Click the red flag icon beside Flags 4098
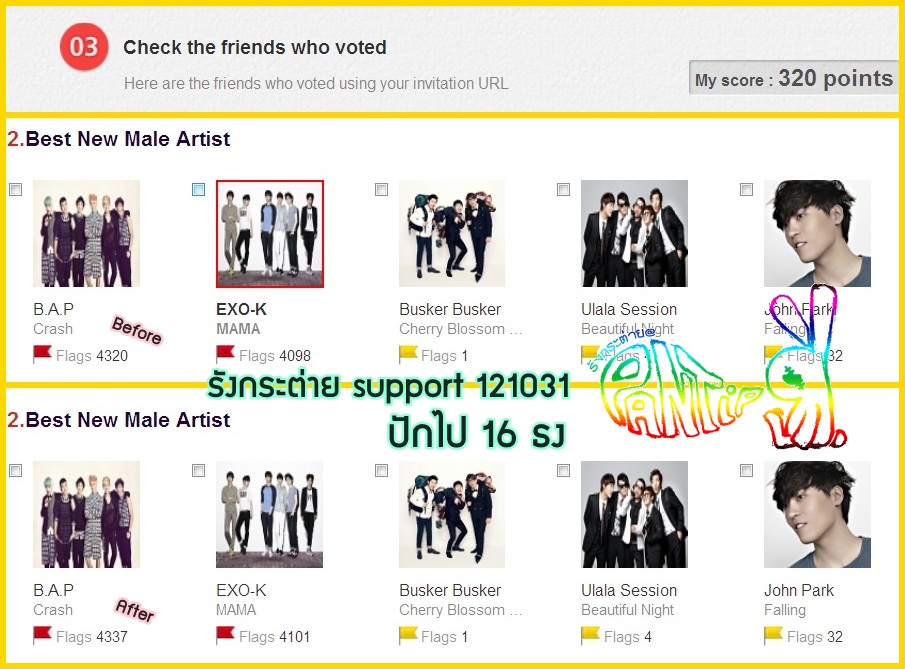This screenshot has height=669, width=905. (225, 353)
